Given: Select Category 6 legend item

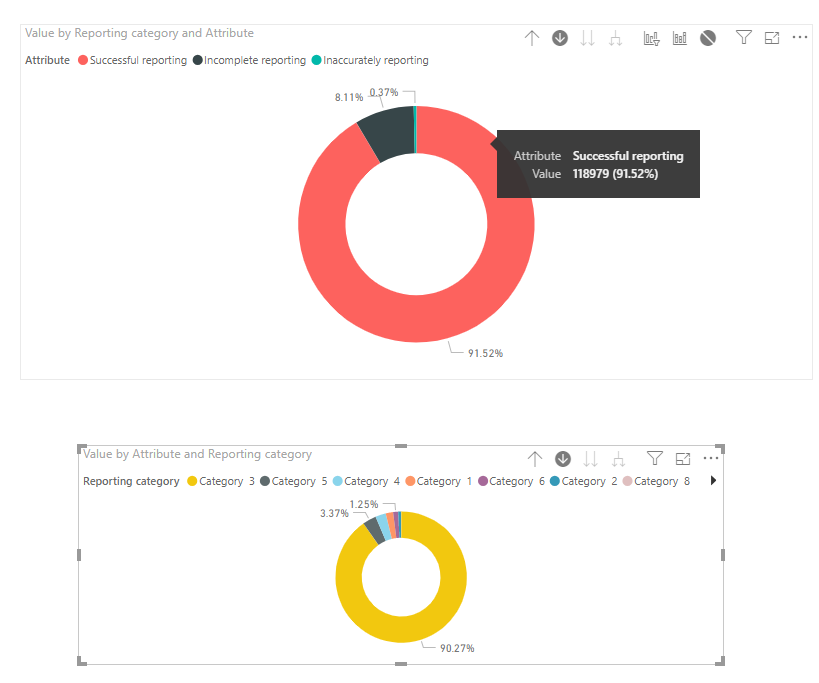Looking at the screenshot, I should pos(511,481).
